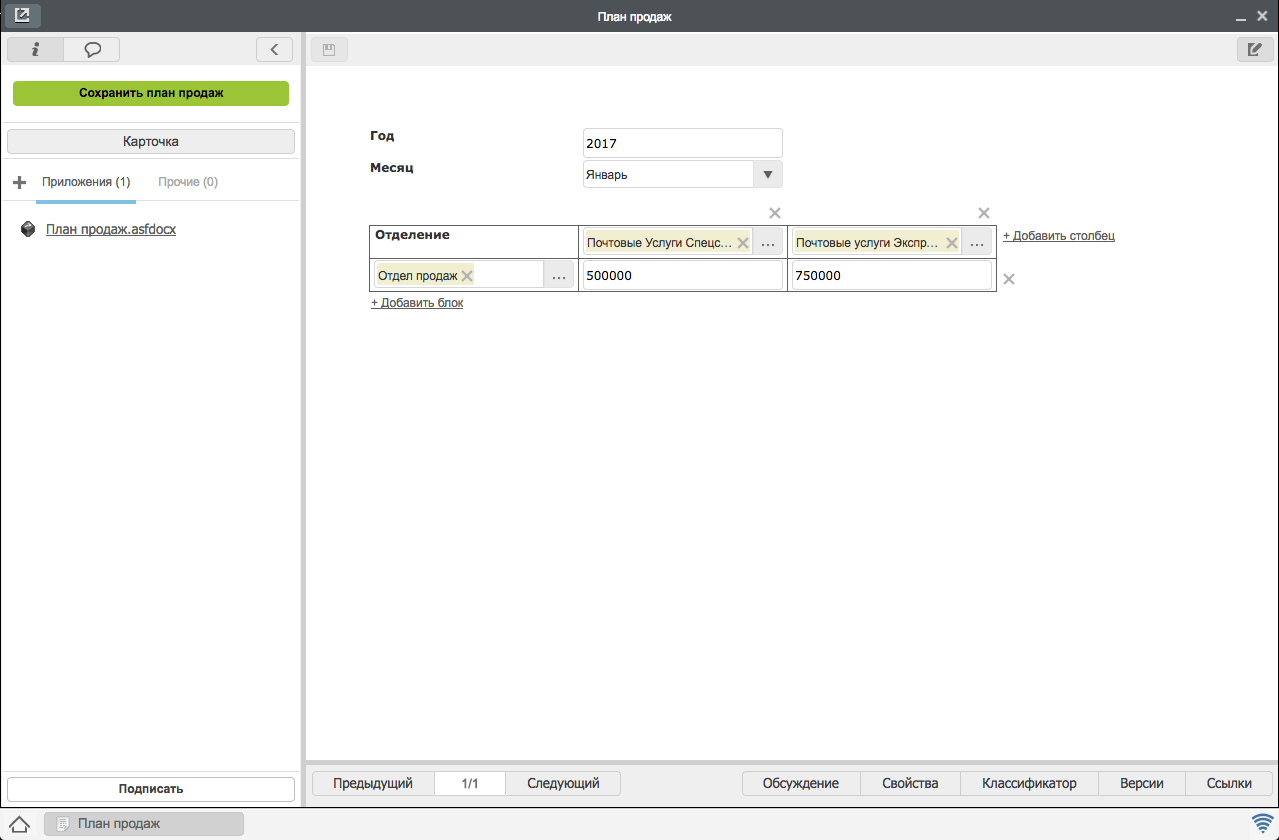Open the Обсуждение tab
Image resolution: width=1279 pixels, height=840 pixels.
coord(800,783)
